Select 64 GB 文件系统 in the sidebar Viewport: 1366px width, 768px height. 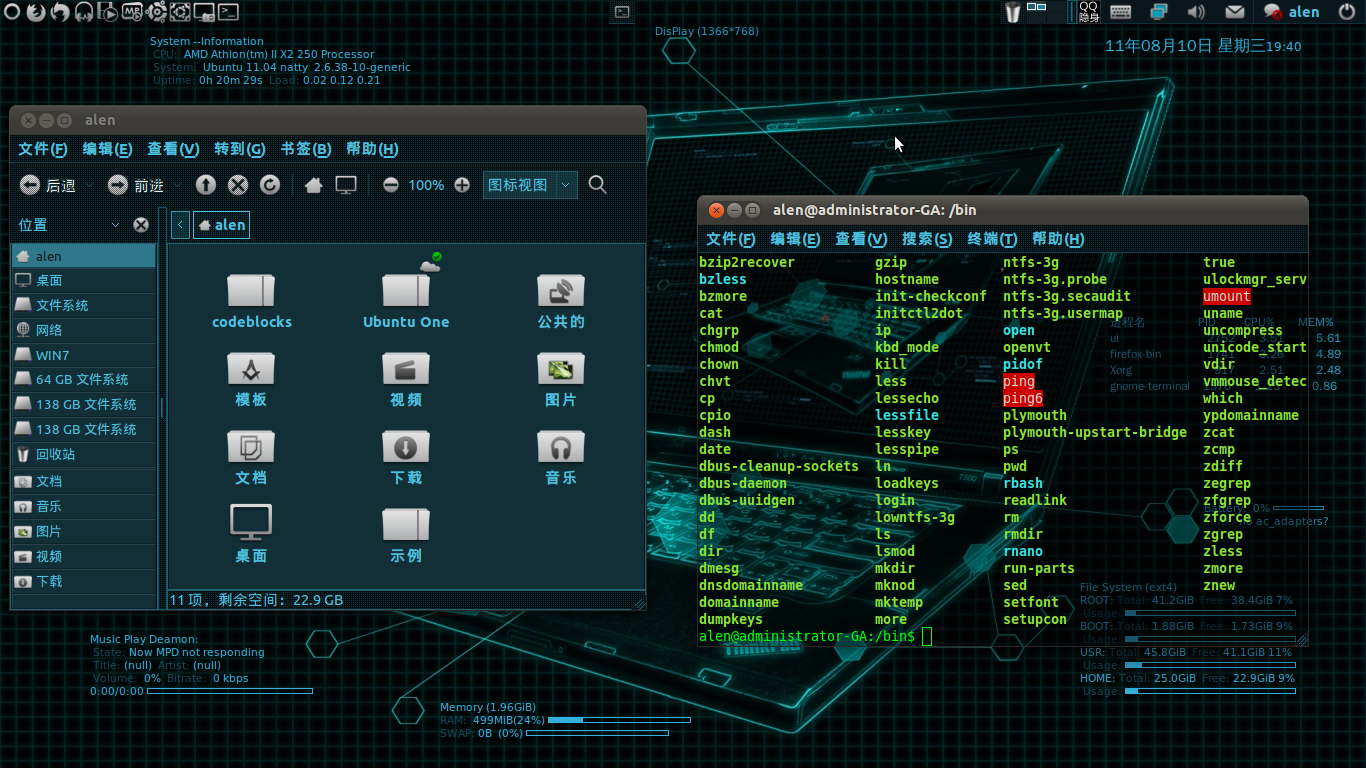pyautogui.click(x=84, y=380)
